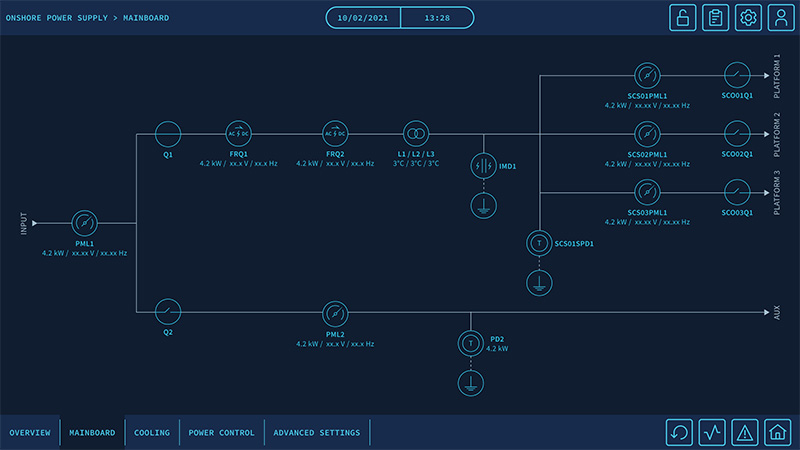The width and height of the screenshot is (800, 450).
Task: Click the MAINBOARD breadcrumb
Action: (146, 18)
